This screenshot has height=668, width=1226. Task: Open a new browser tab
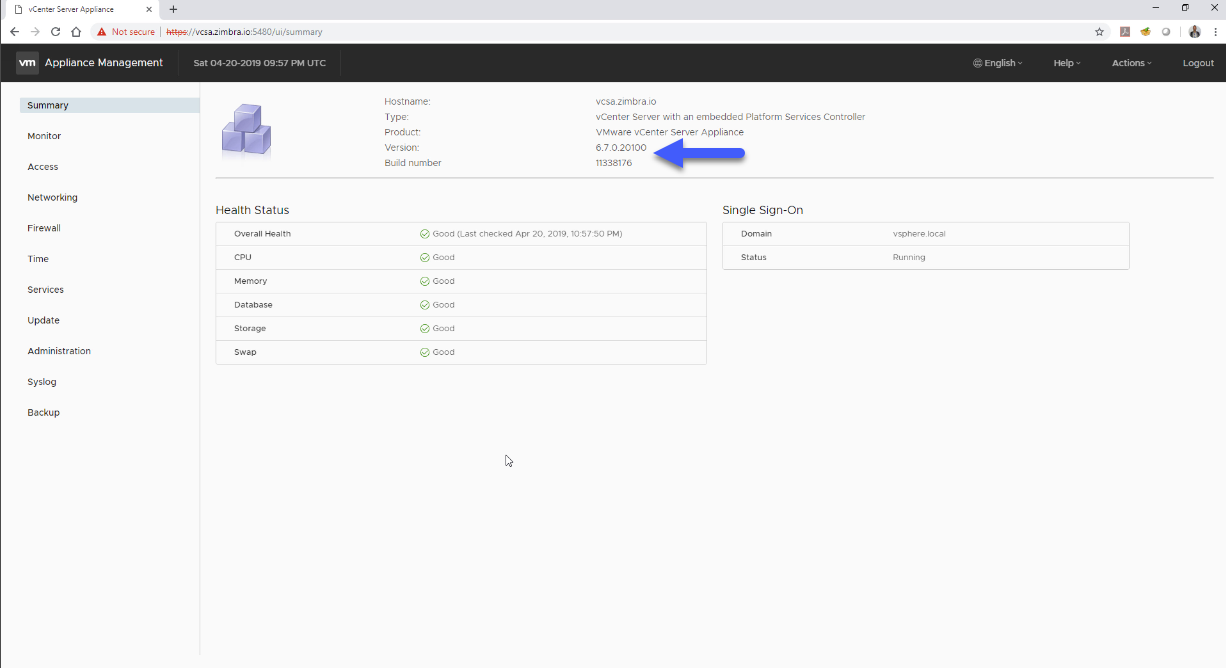(x=173, y=9)
